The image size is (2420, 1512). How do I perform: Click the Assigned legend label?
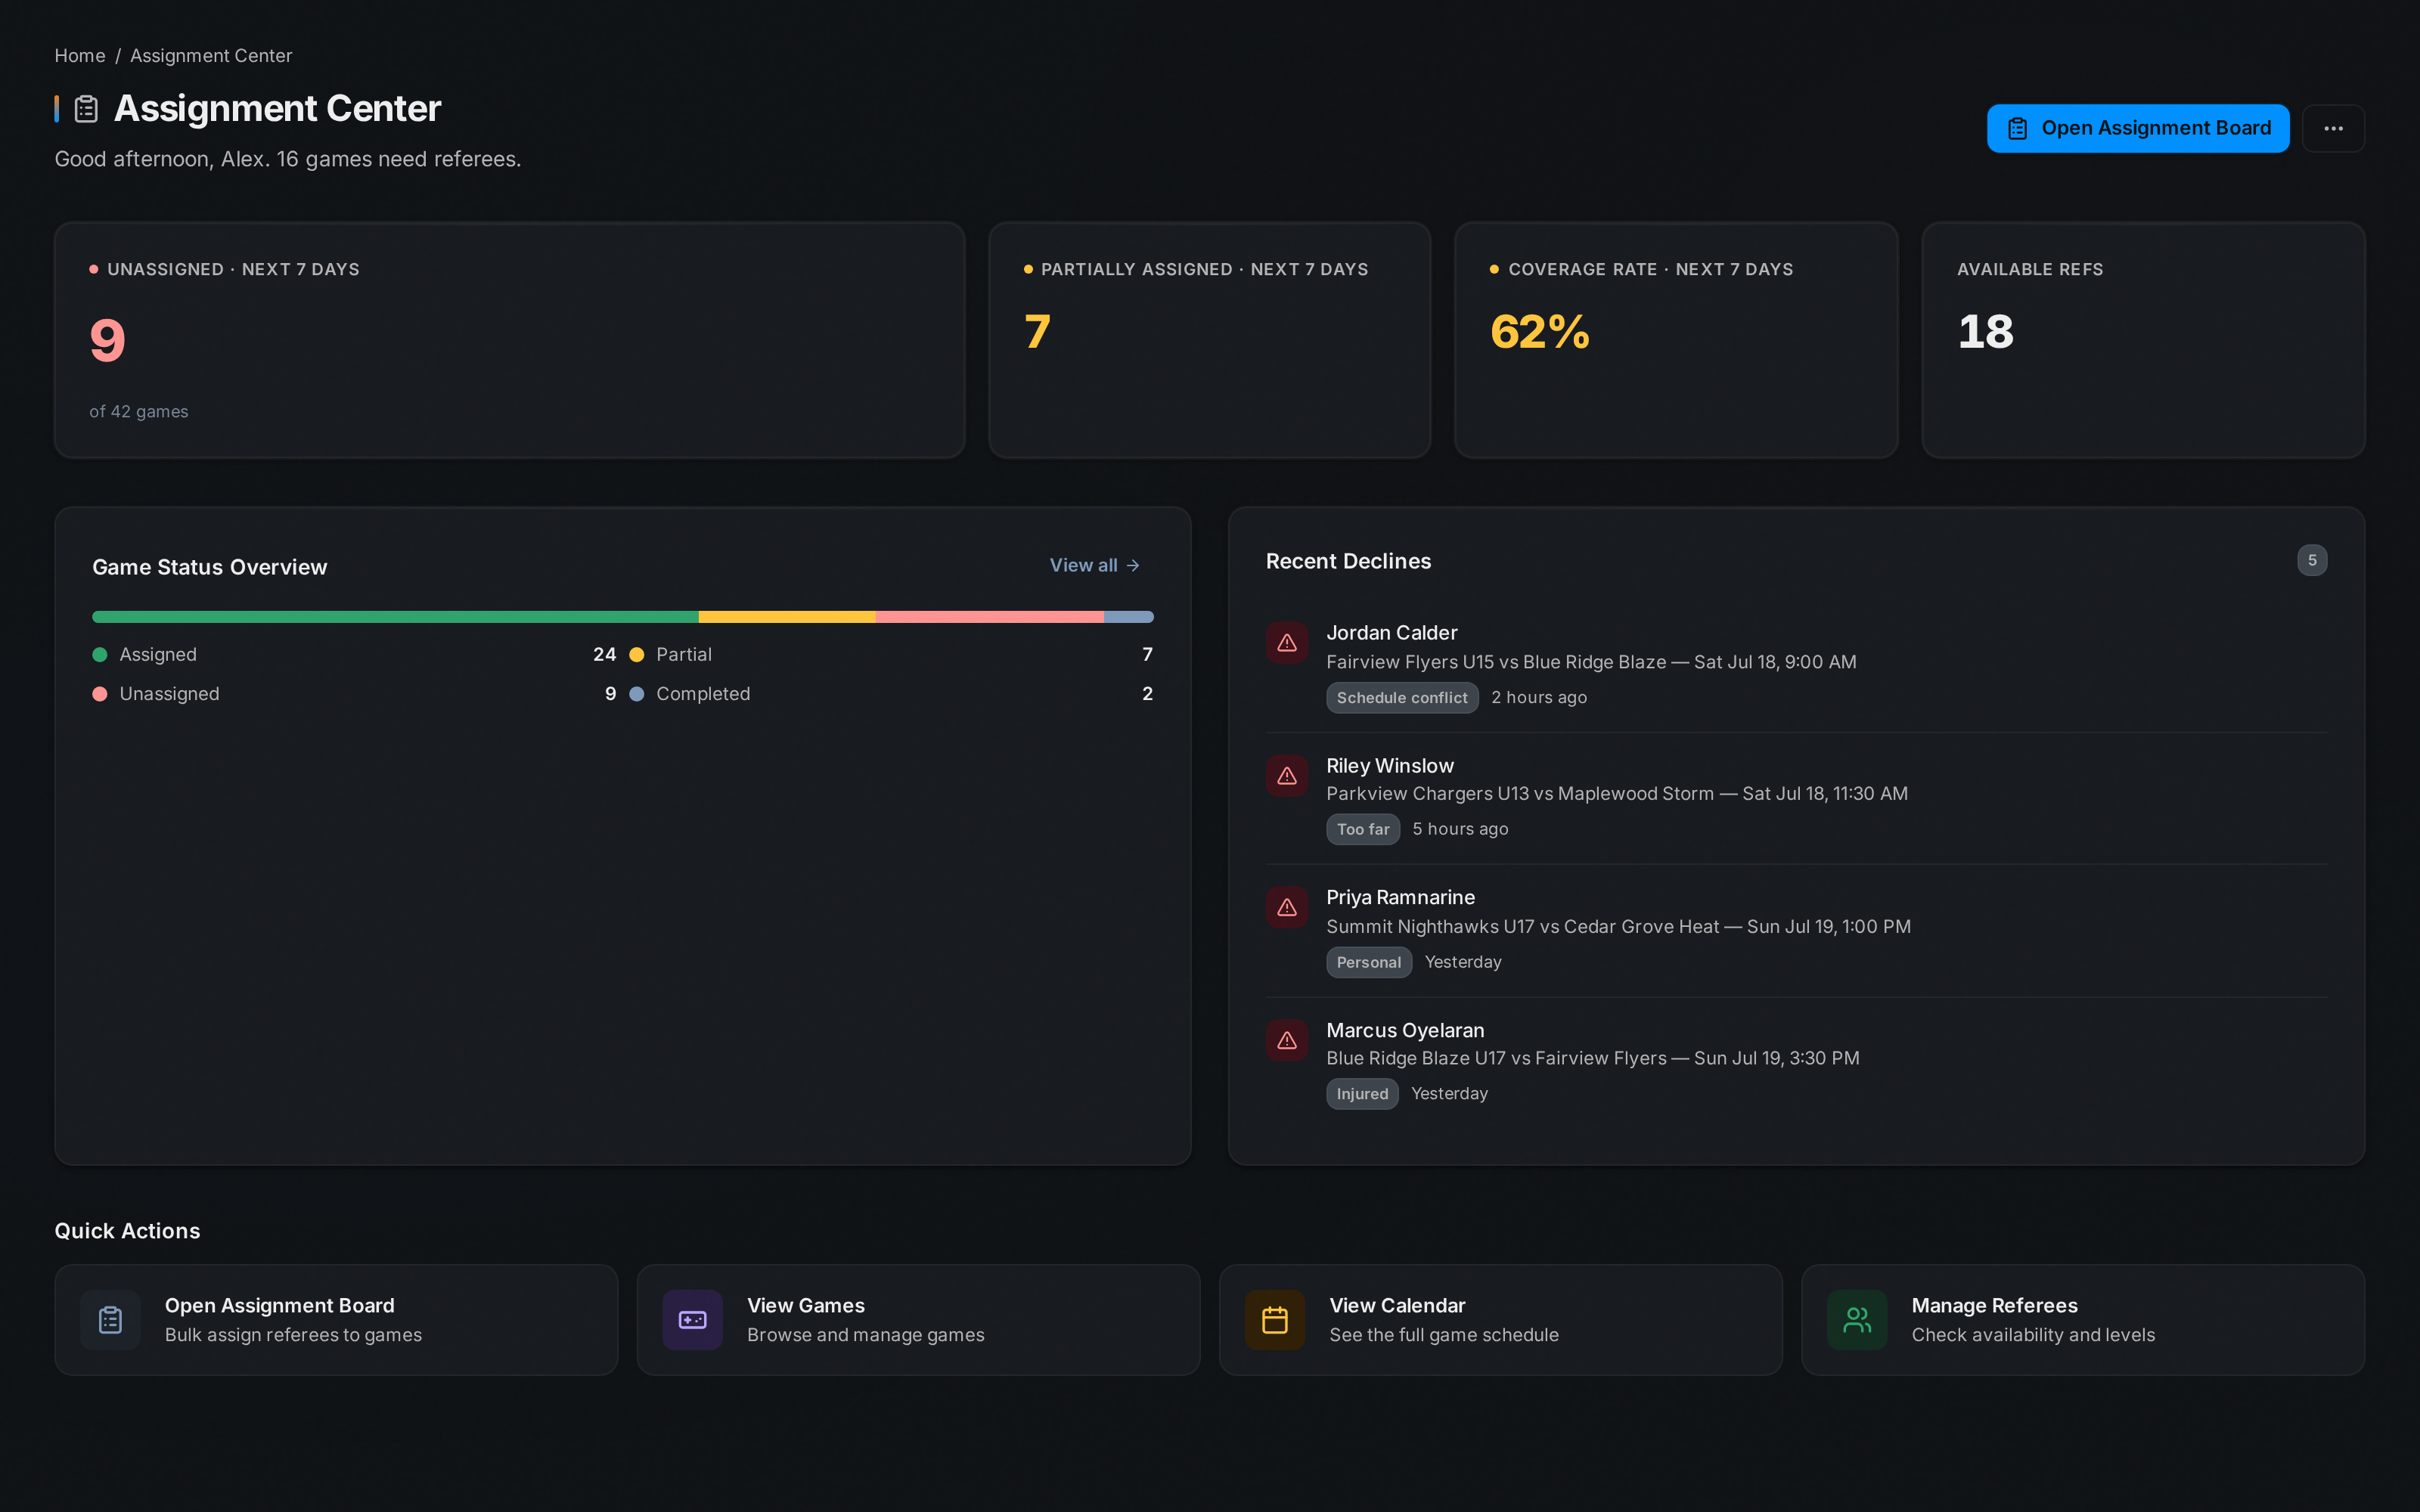tap(158, 655)
